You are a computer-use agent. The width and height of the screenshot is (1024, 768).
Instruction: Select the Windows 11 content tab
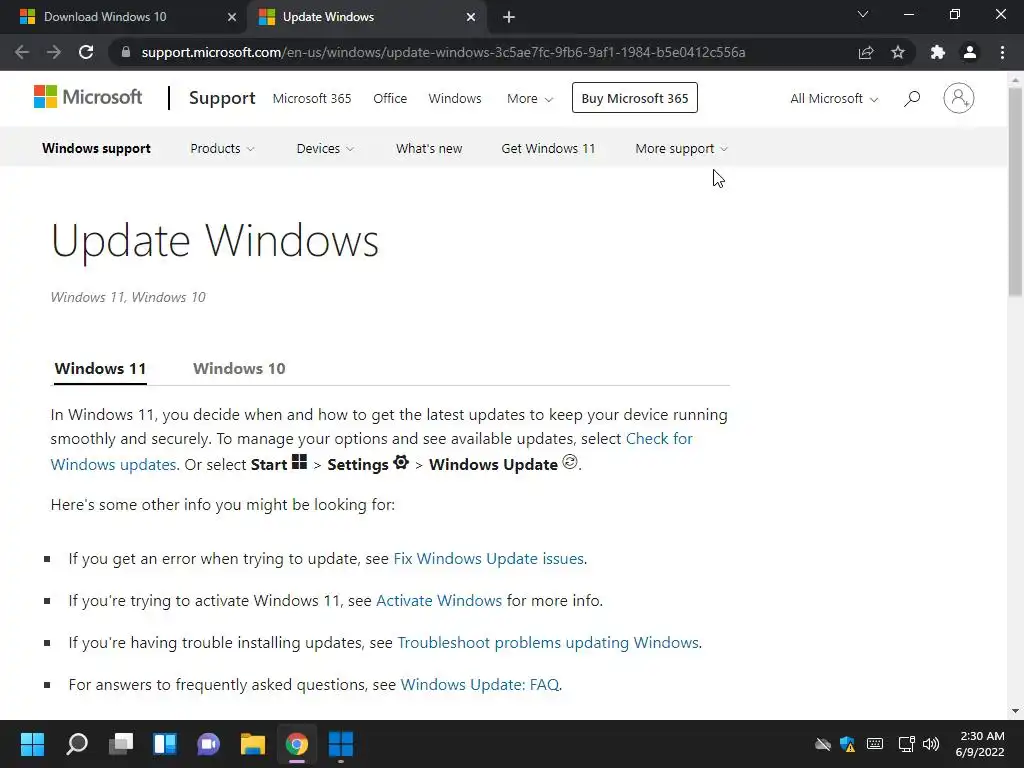pos(100,368)
